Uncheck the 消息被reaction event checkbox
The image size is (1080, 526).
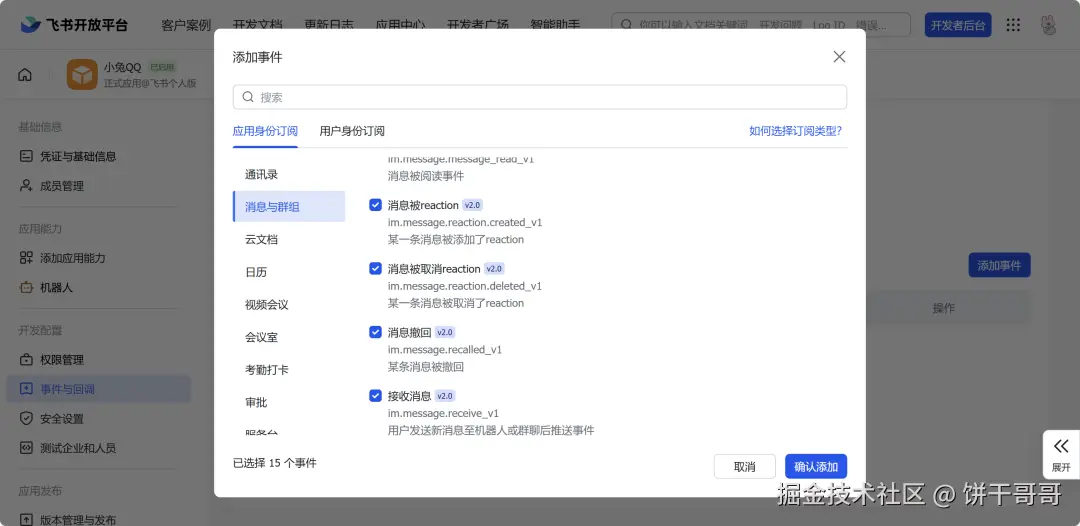point(376,205)
